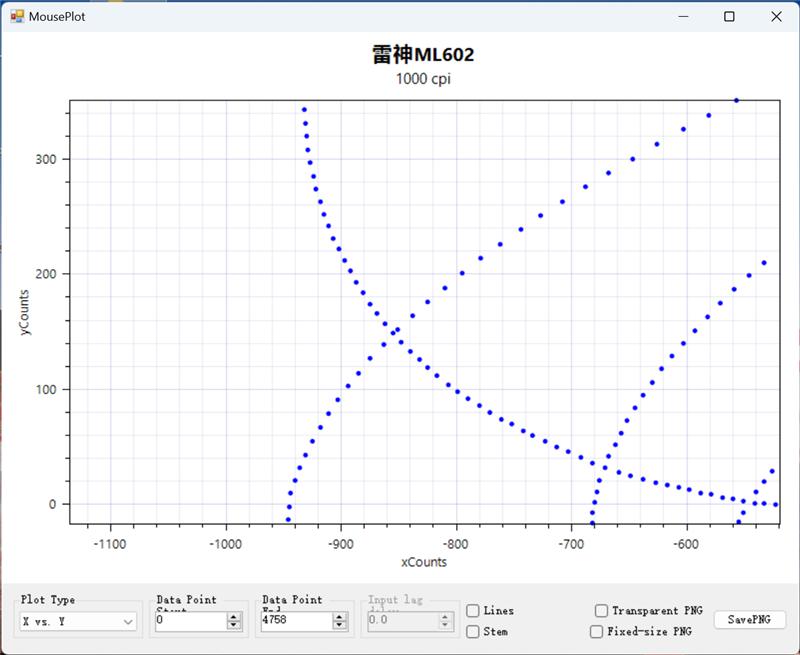This screenshot has width=800, height=655.
Task: Click the SavePNG button
Action: pyautogui.click(x=749, y=620)
